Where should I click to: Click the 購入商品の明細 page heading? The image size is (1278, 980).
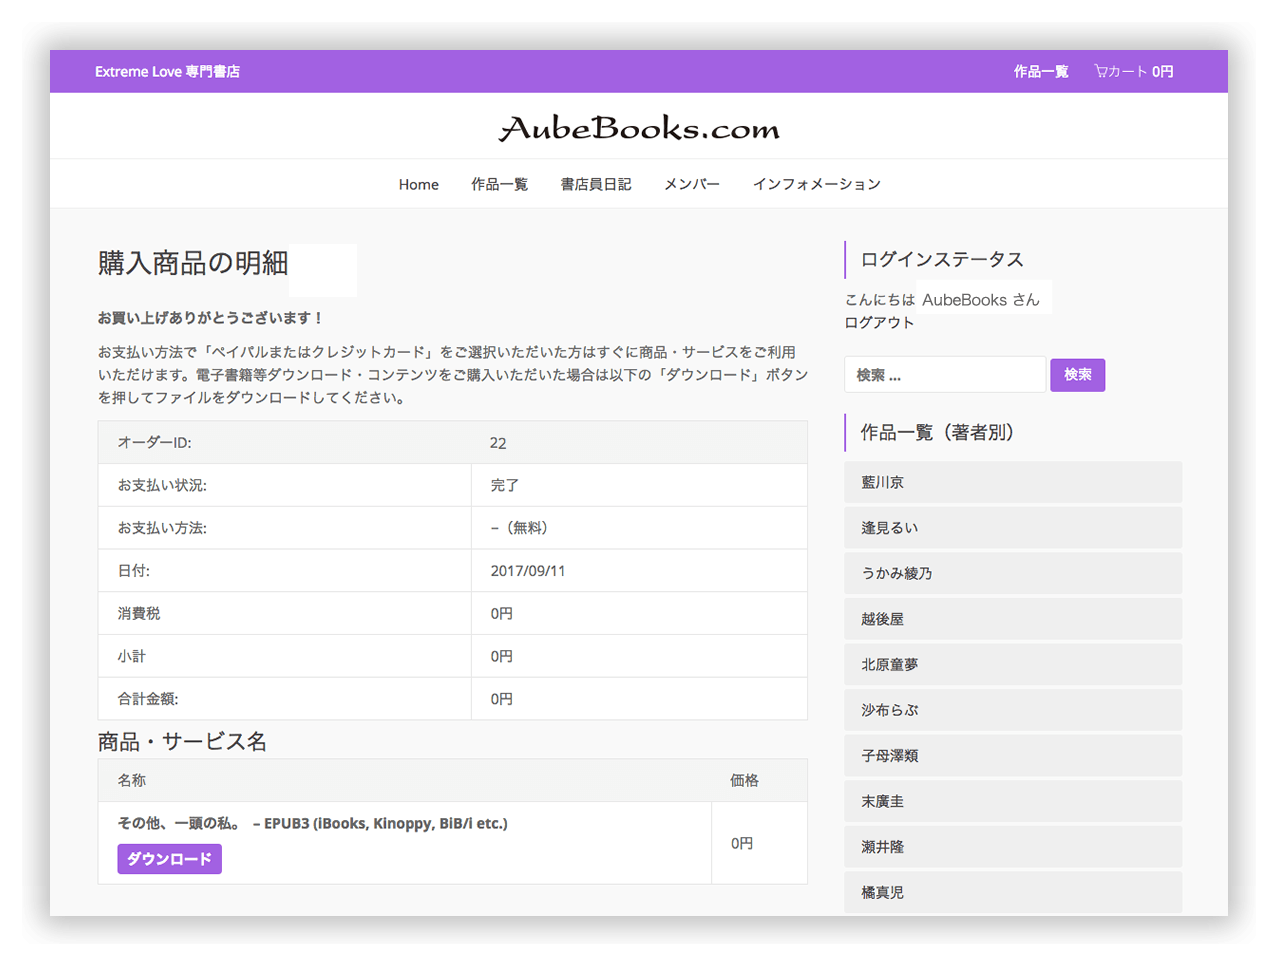pyautogui.click(x=193, y=263)
